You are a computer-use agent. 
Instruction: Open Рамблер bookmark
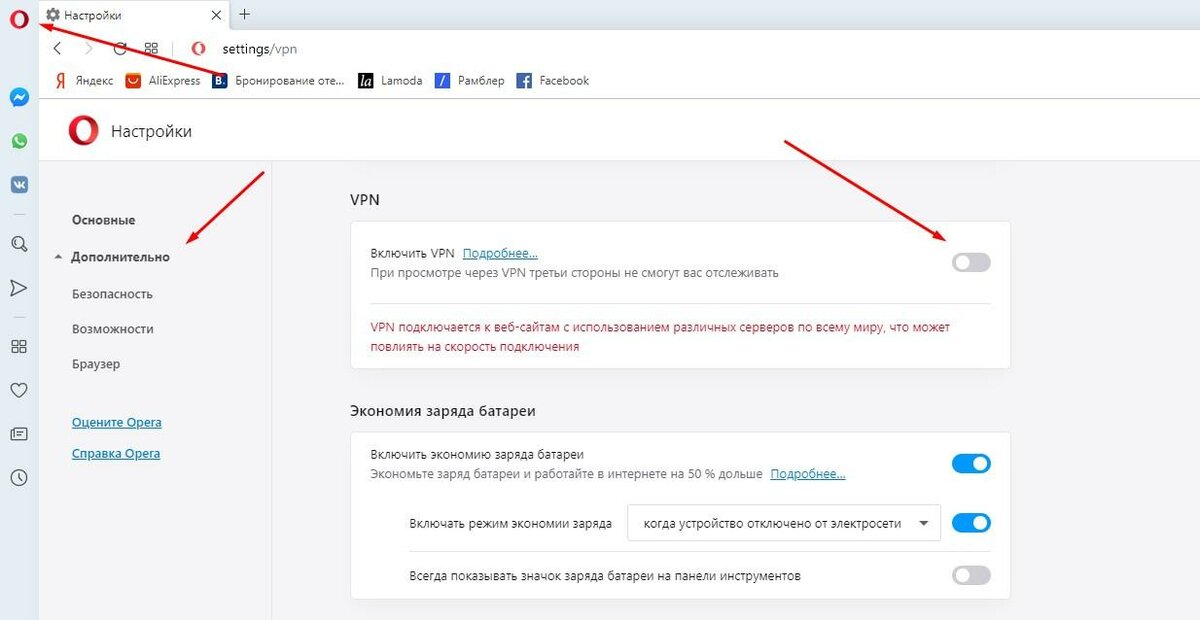click(x=470, y=80)
